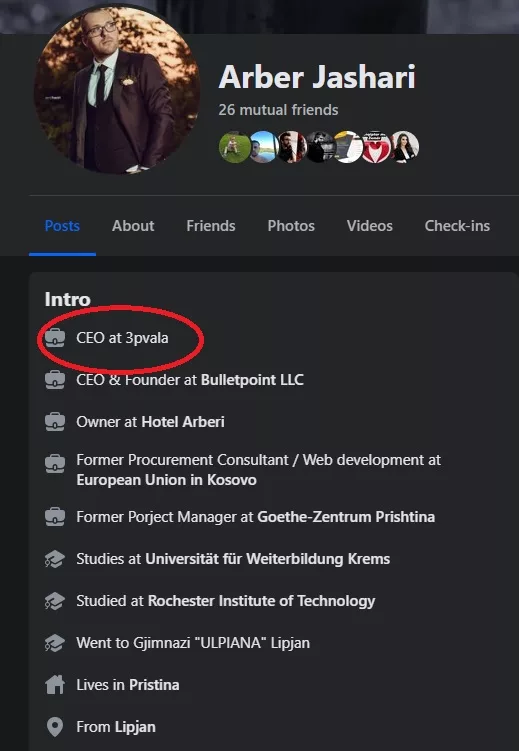Open the 26 mutual friends link
Screen dimensions: 519x751
pos(278,110)
